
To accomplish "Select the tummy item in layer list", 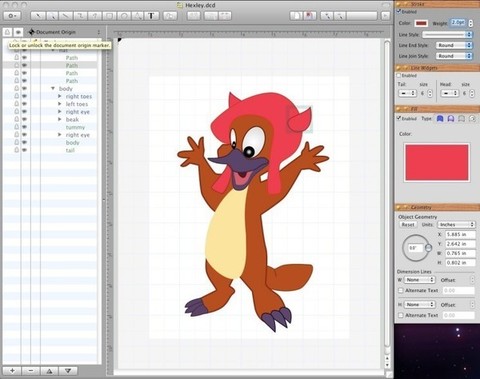I will point(75,127).
